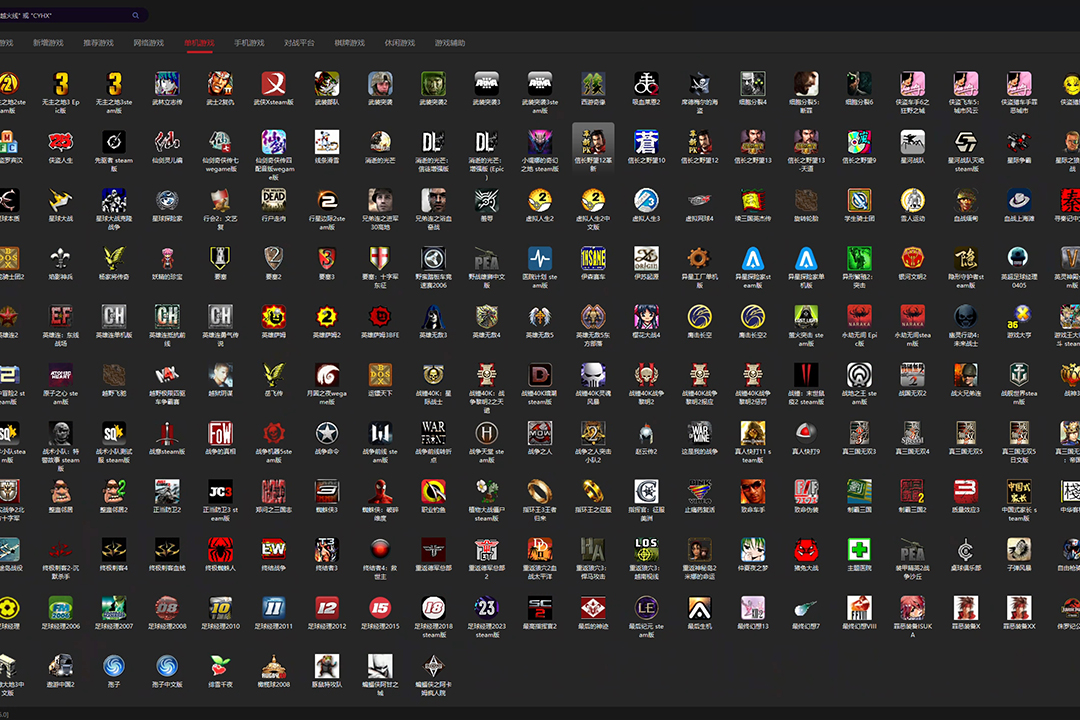Click the search magnifier icon
Image resolution: width=1080 pixels, height=720 pixels.
click(x=136, y=15)
